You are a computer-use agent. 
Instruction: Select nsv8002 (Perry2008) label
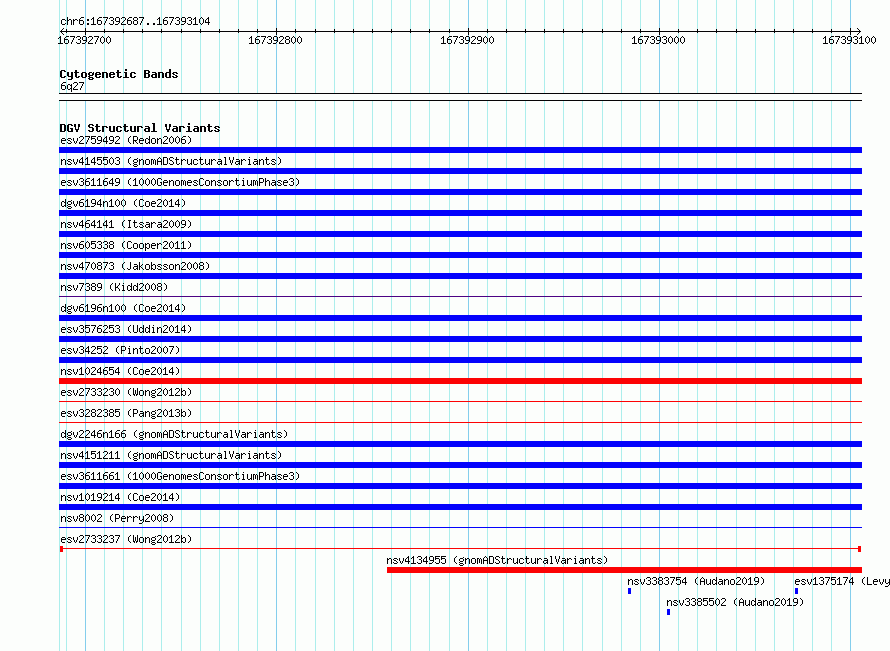pyautogui.click(x=117, y=518)
